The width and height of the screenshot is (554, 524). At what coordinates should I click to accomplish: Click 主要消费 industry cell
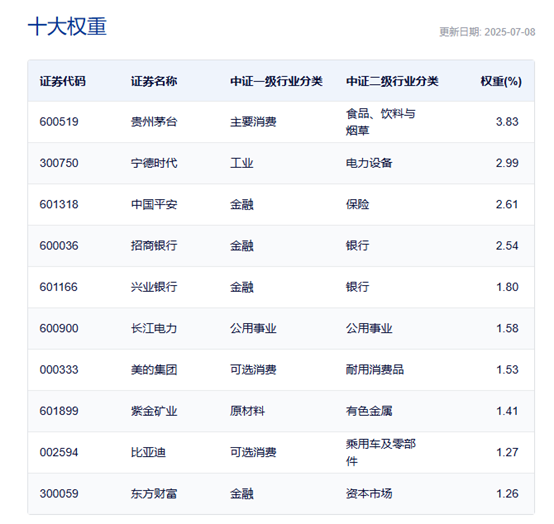(x=253, y=122)
